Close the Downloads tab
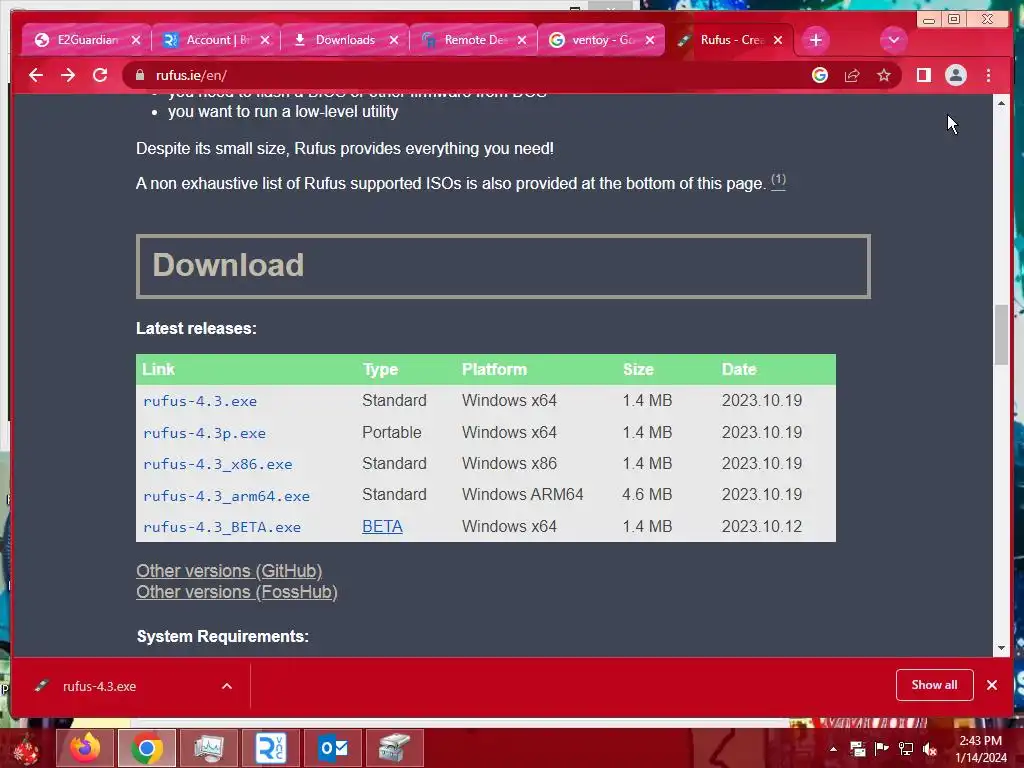This screenshot has width=1024, height=768. (x=394, y=40)
